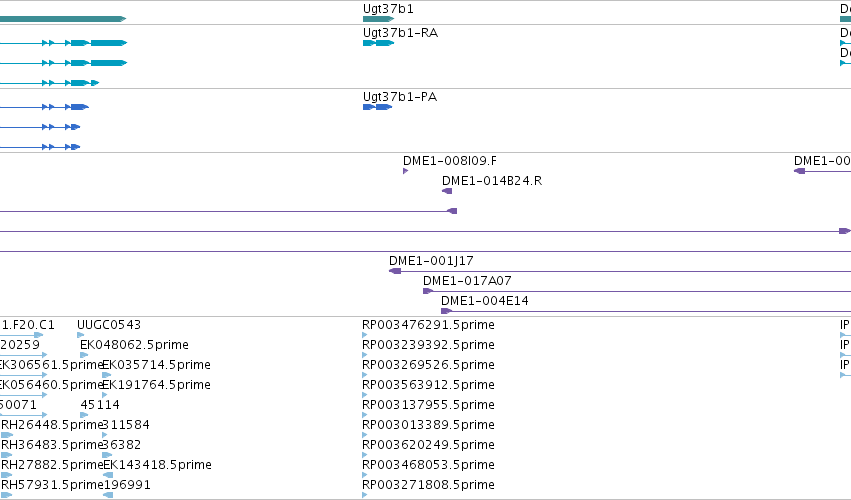Viewport: 851px width, 500px height.
Task: Click the Ugt37b1-RA transcript glyph
Action: pyautogui.click(x=378, y=43)
